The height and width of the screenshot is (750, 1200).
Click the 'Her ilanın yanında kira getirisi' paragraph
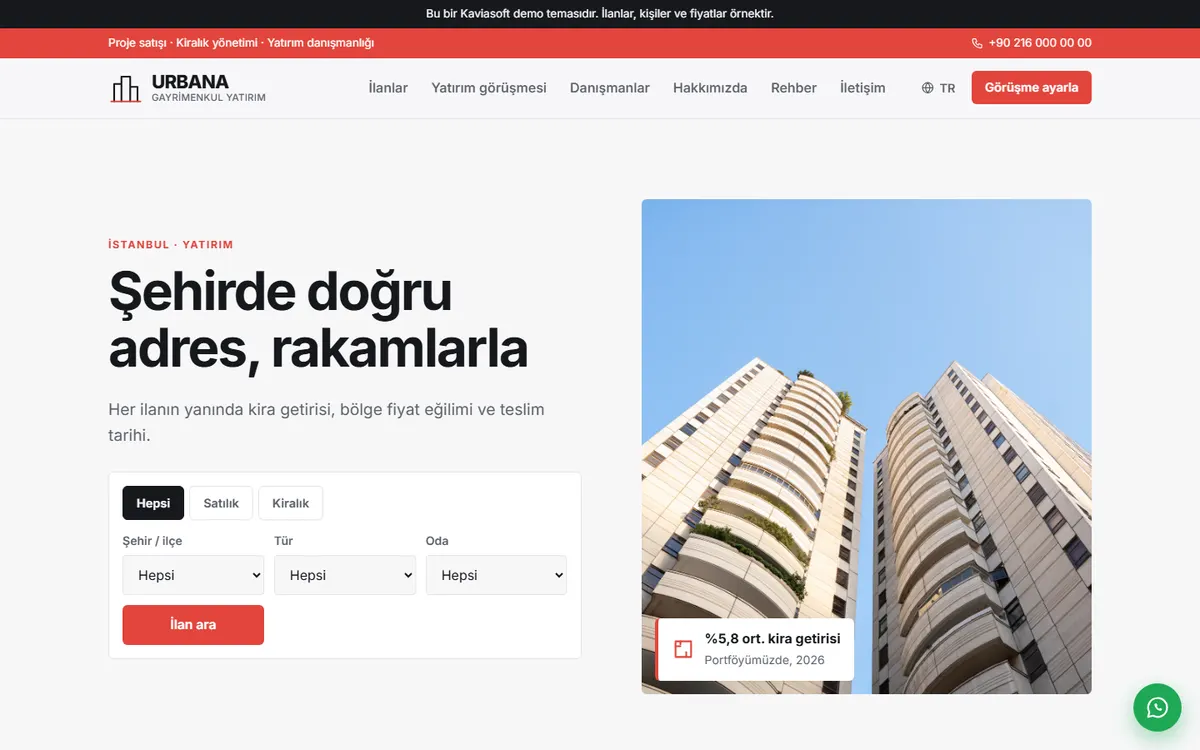click(327, 422)
